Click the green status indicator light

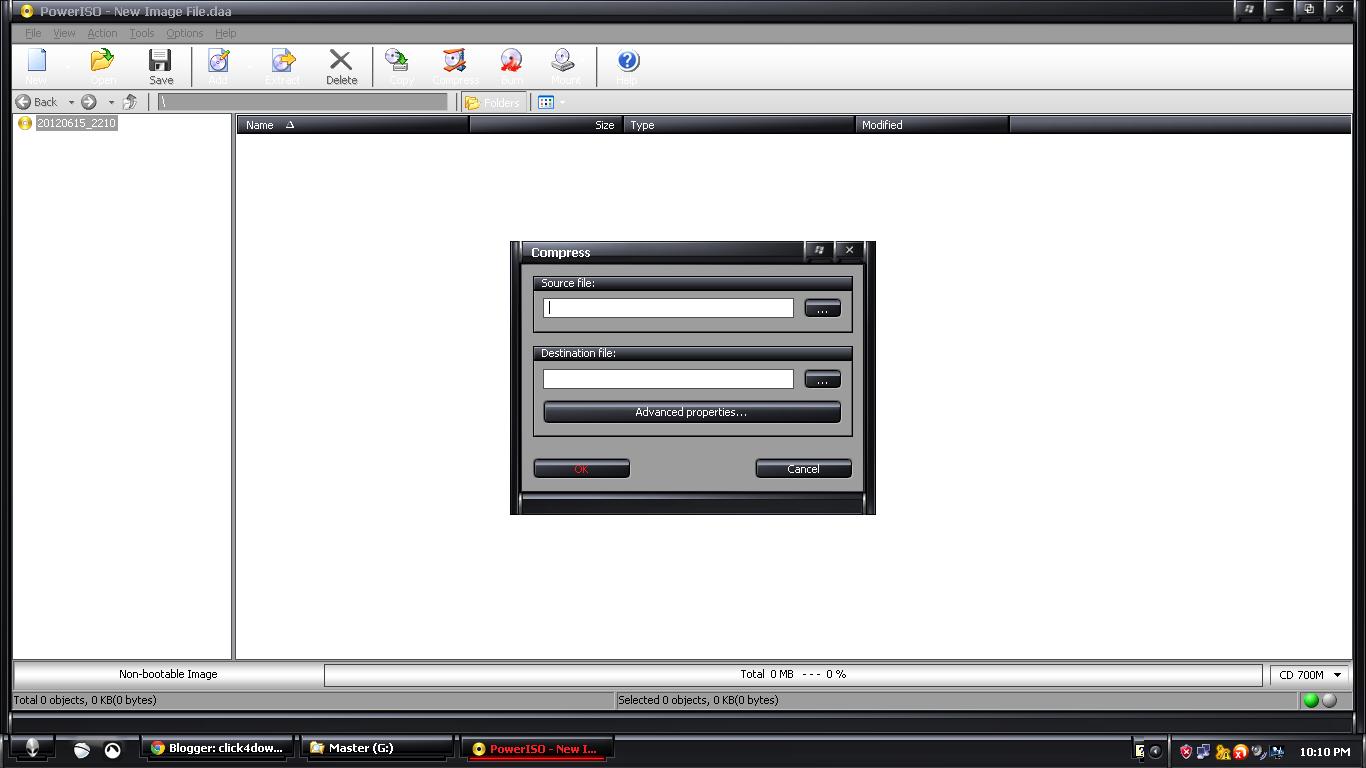point(1311,700)
